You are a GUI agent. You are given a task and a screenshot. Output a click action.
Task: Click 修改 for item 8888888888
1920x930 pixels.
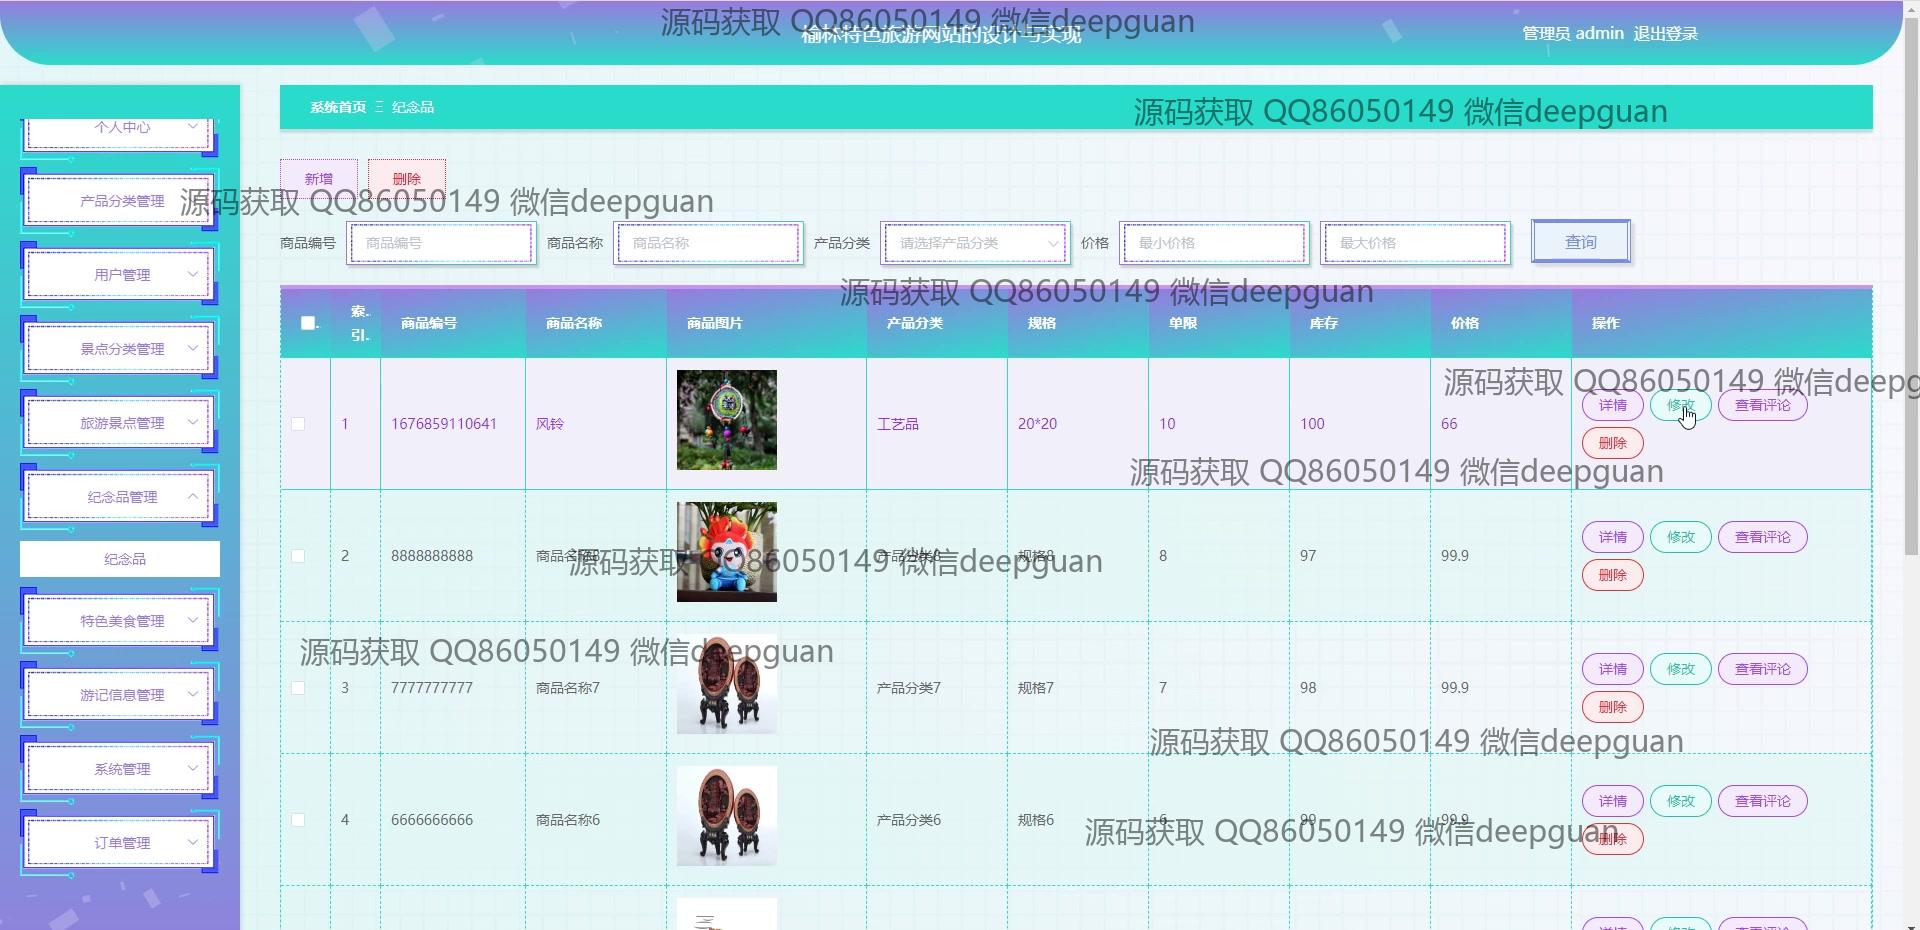click(x=1681, y=537)
